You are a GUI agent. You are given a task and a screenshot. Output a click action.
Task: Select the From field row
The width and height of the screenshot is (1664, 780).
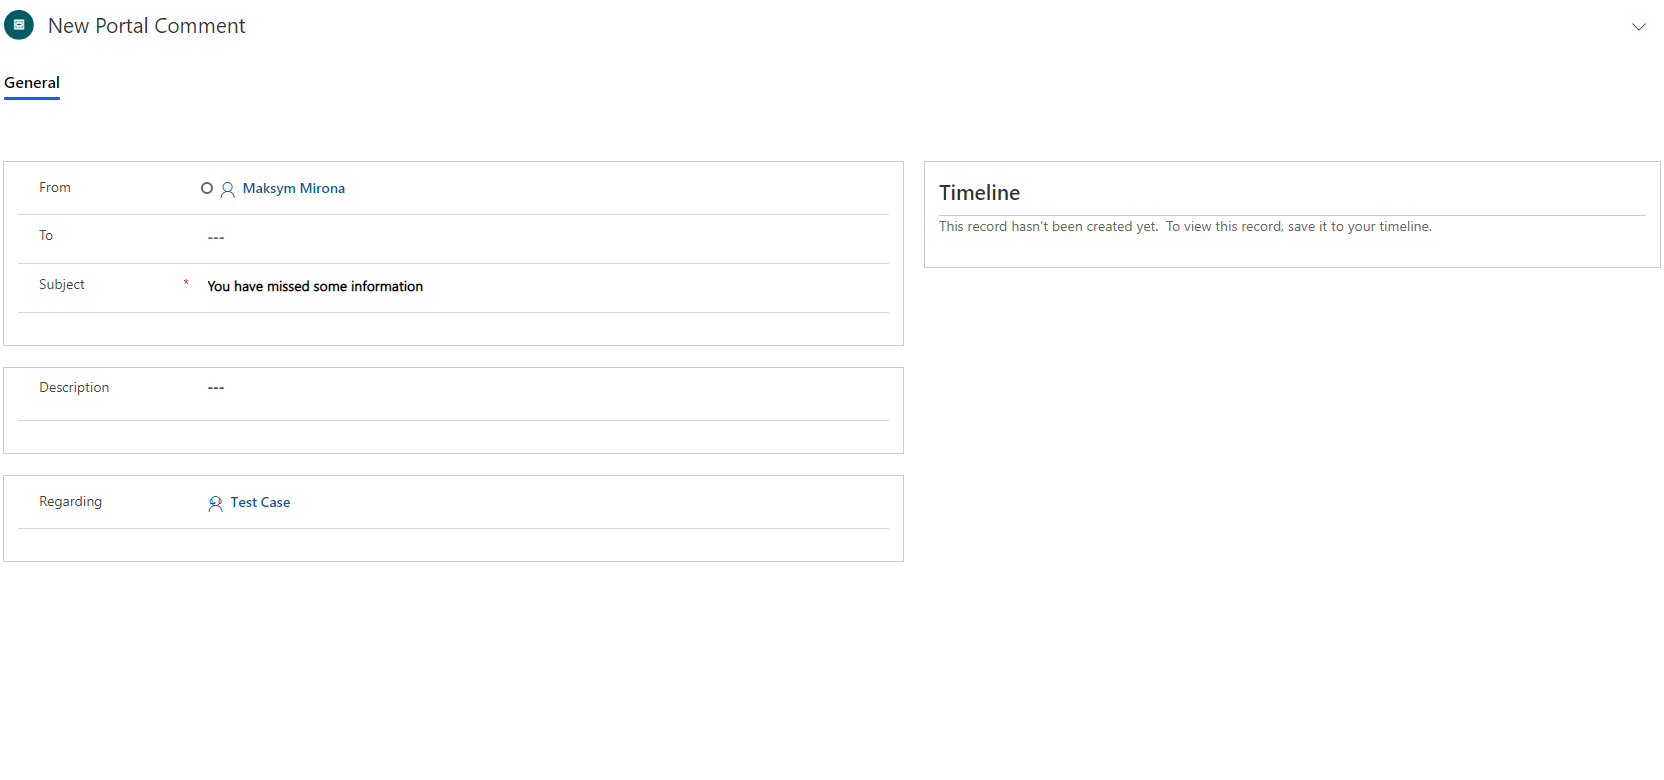55,187
